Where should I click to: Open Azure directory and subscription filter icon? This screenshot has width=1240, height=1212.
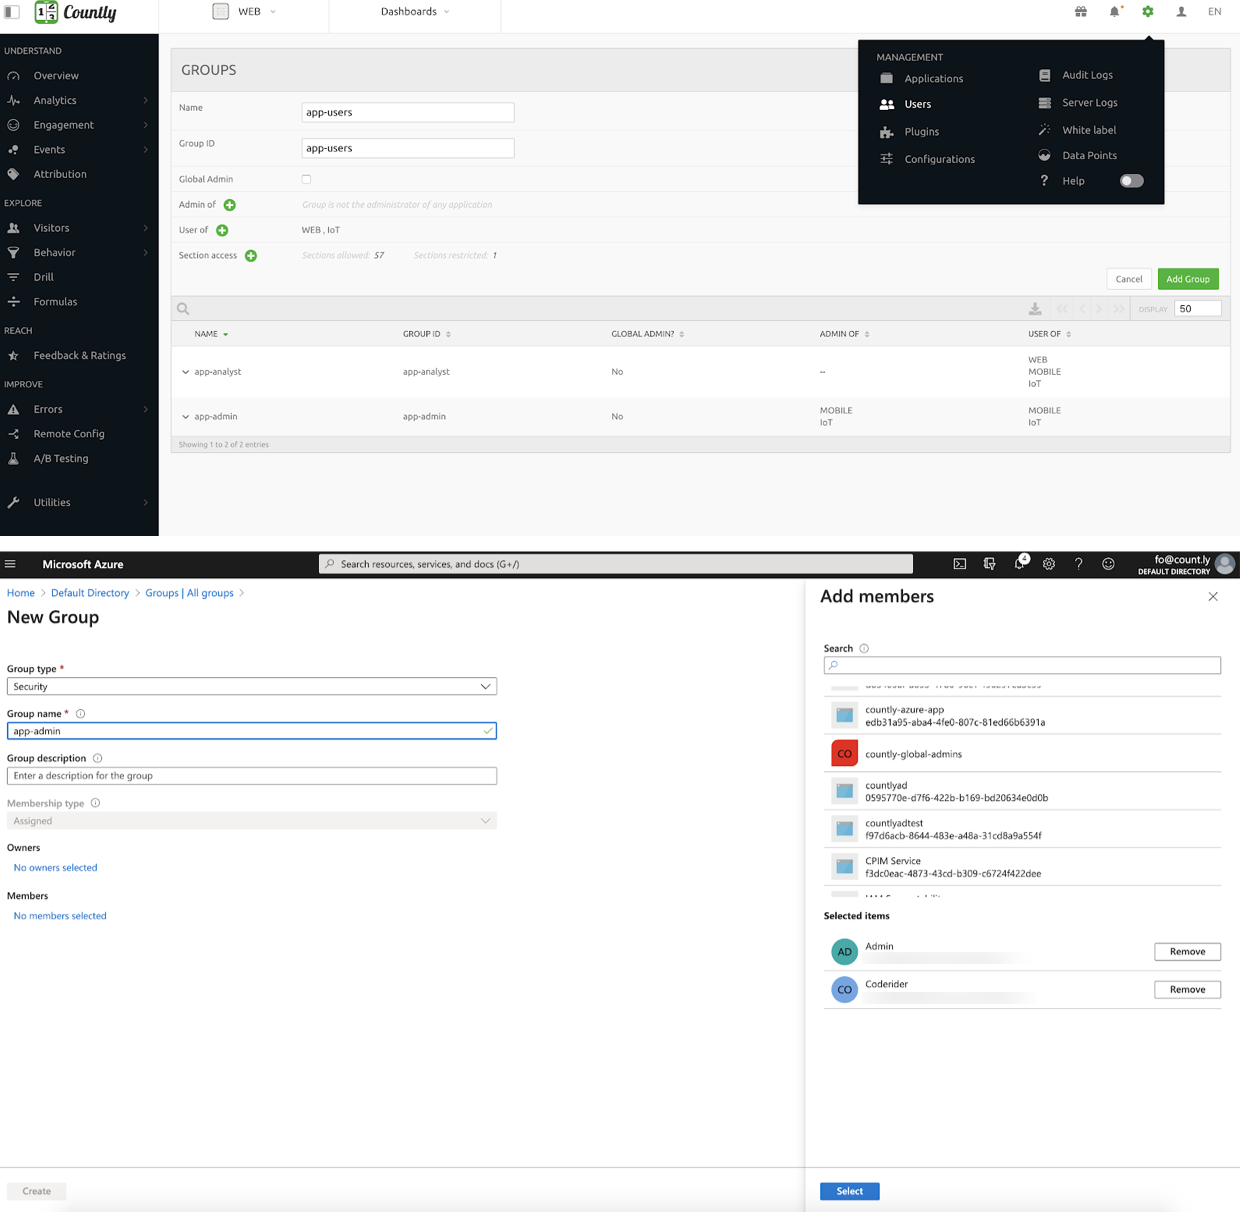pyautogui.click(x=990, y=564)
